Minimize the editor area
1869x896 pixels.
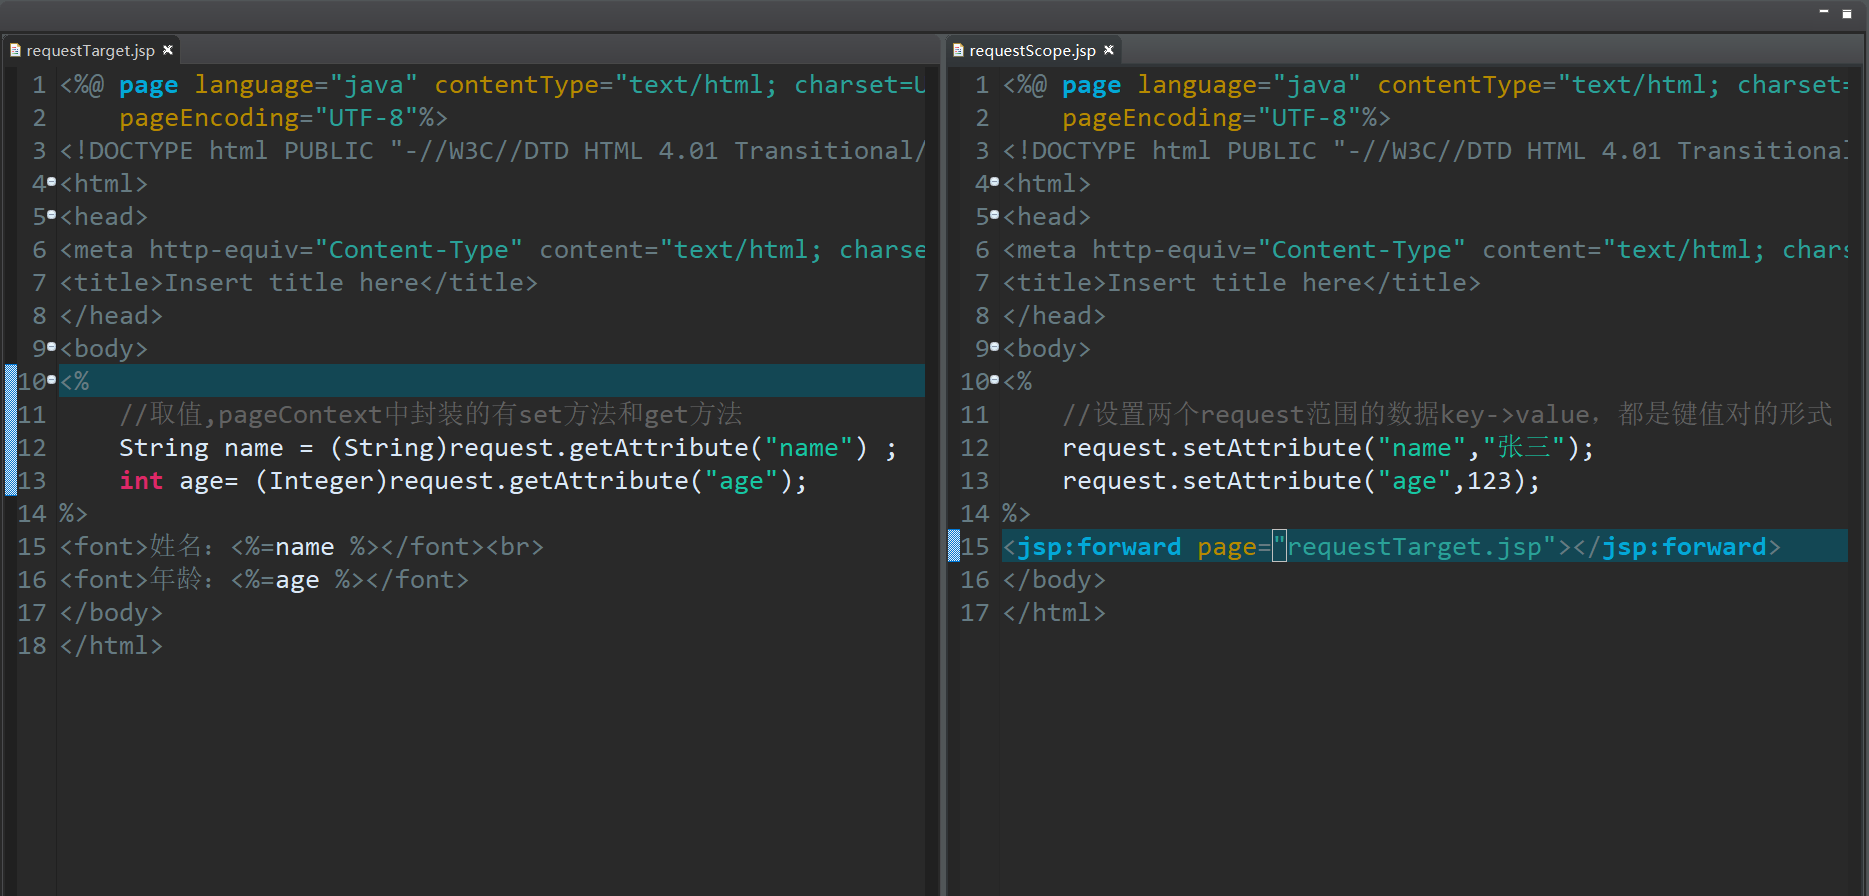[x=1824, y=12]
